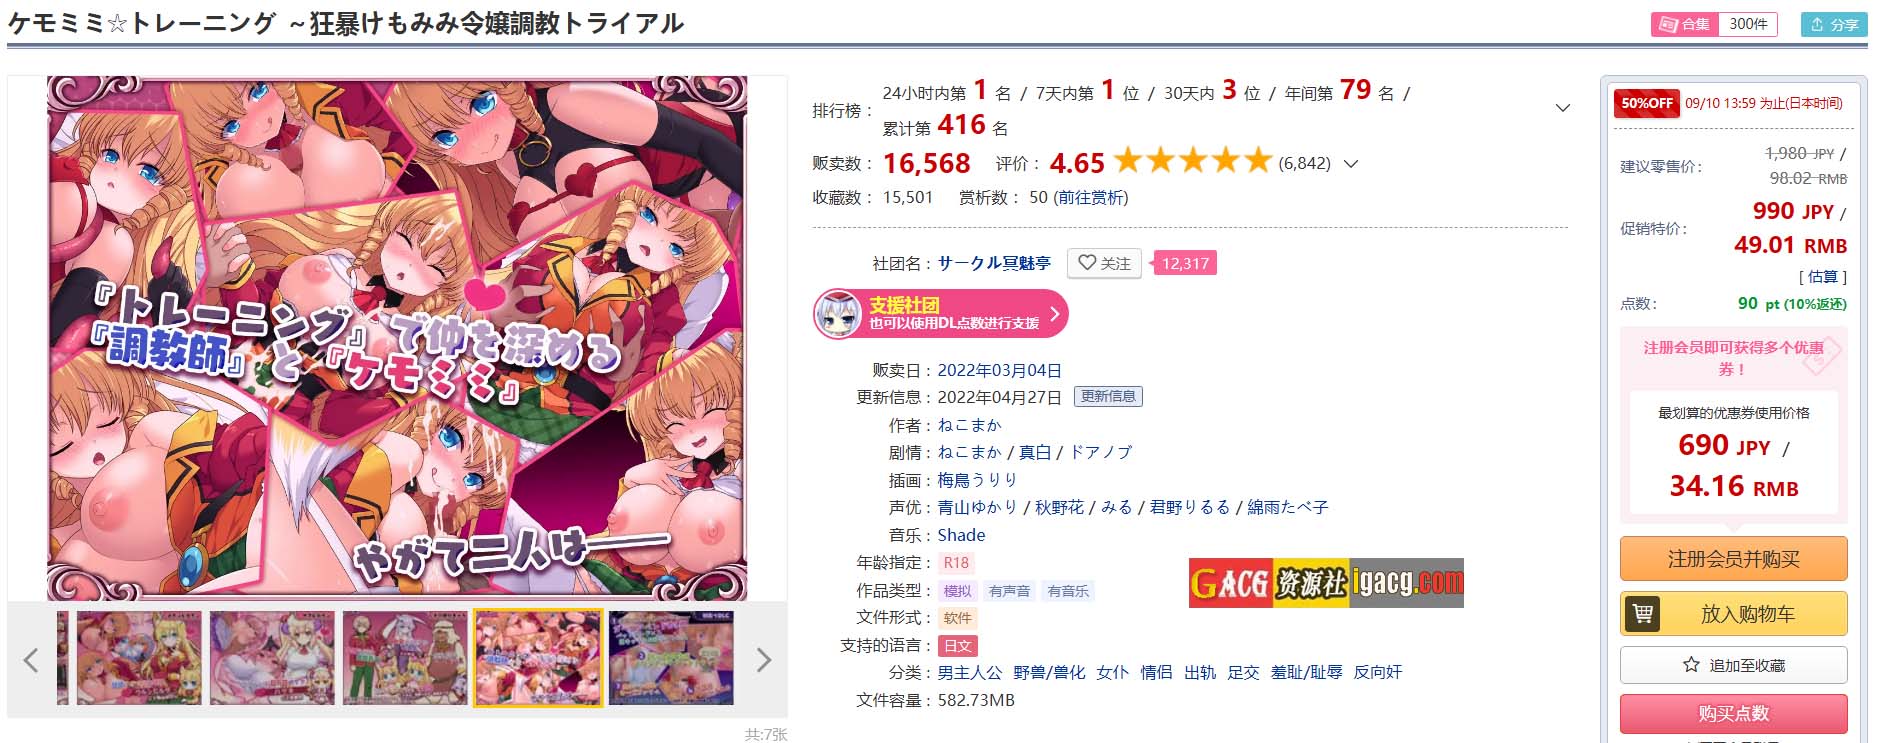Open circle link サークル冥魅亭
The image size is (1887, 743).
pos(994,263)
